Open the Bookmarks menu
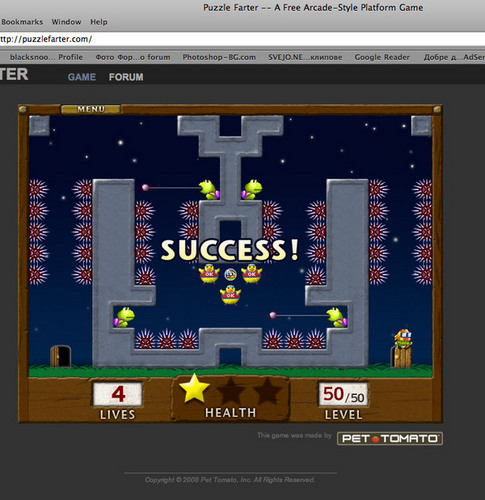Image resolution: width=485 pixels, height=500 pixels. pyautogui.click(x=22, y=22)
